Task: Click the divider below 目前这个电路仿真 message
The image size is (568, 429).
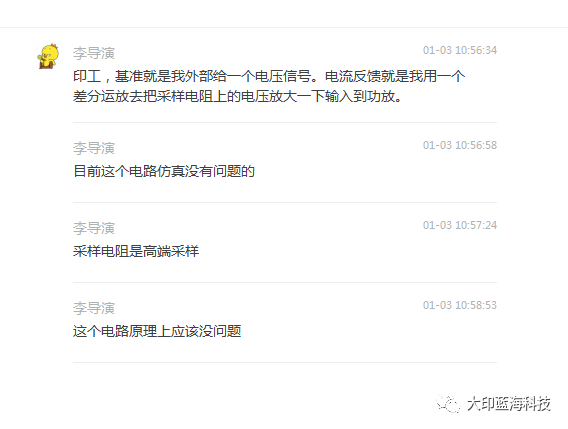Action: coord(285,202)
